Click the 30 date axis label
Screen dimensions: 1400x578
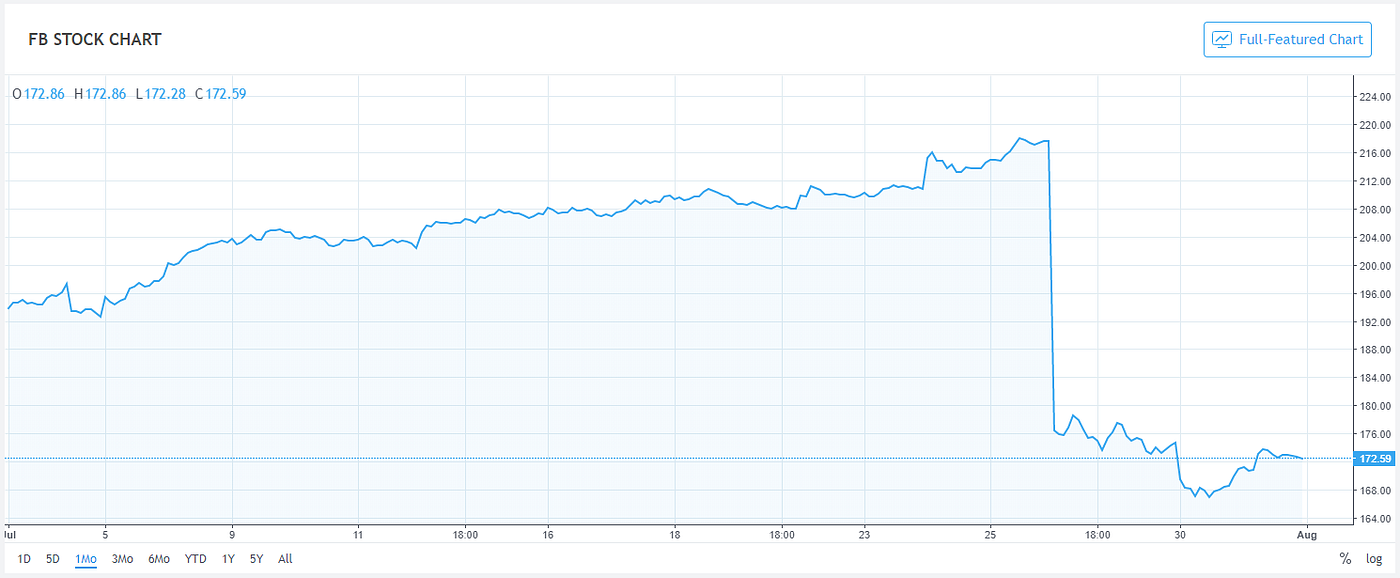[x=1180, y=534]
